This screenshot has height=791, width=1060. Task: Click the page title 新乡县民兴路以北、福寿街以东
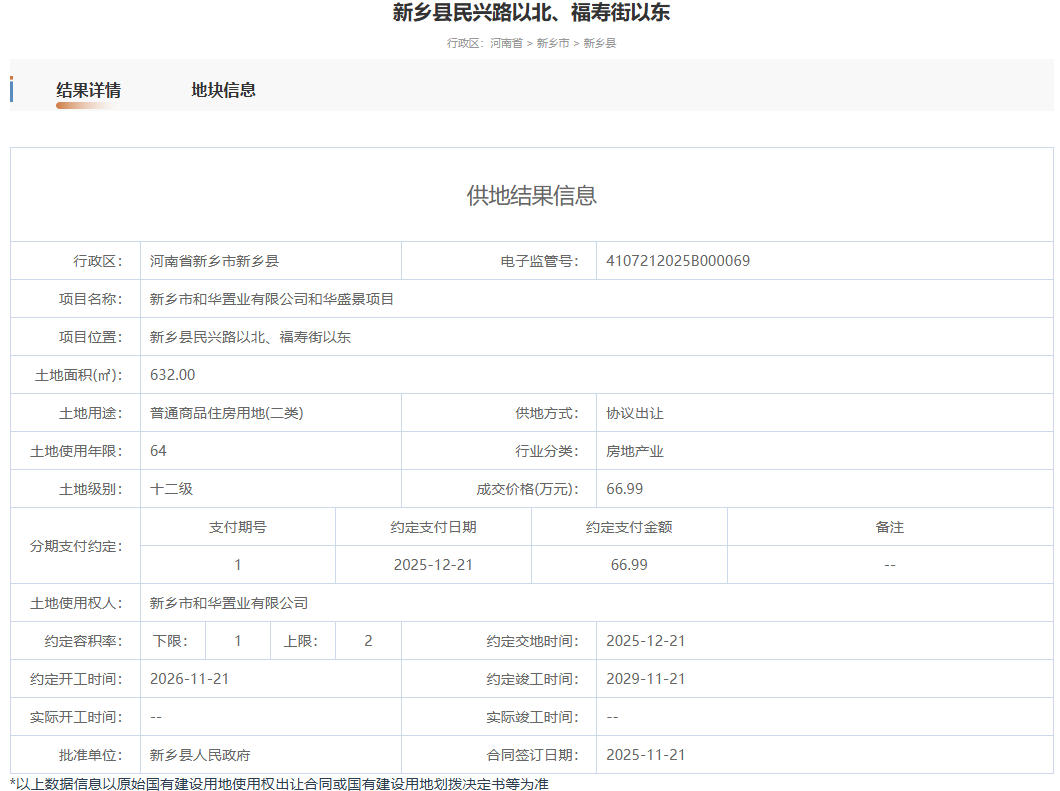tap(531, 13)
